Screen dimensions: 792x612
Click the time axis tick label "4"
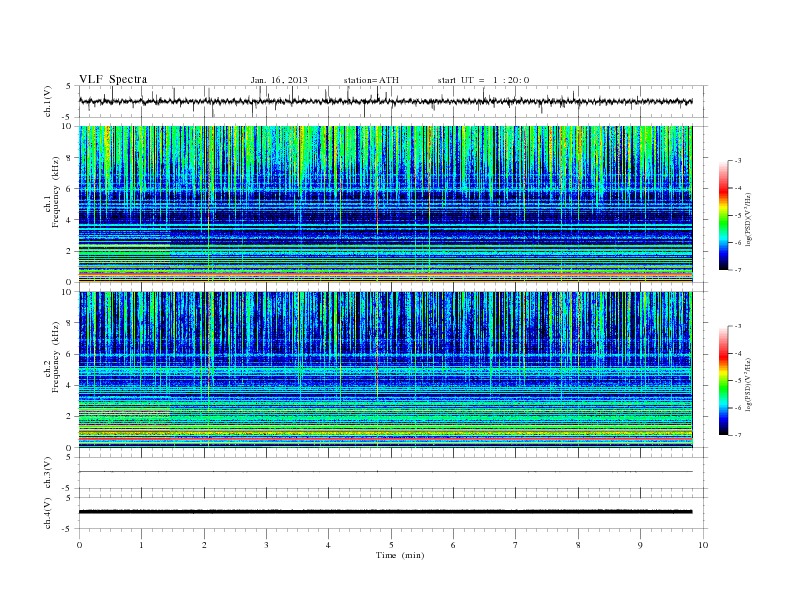329,545
